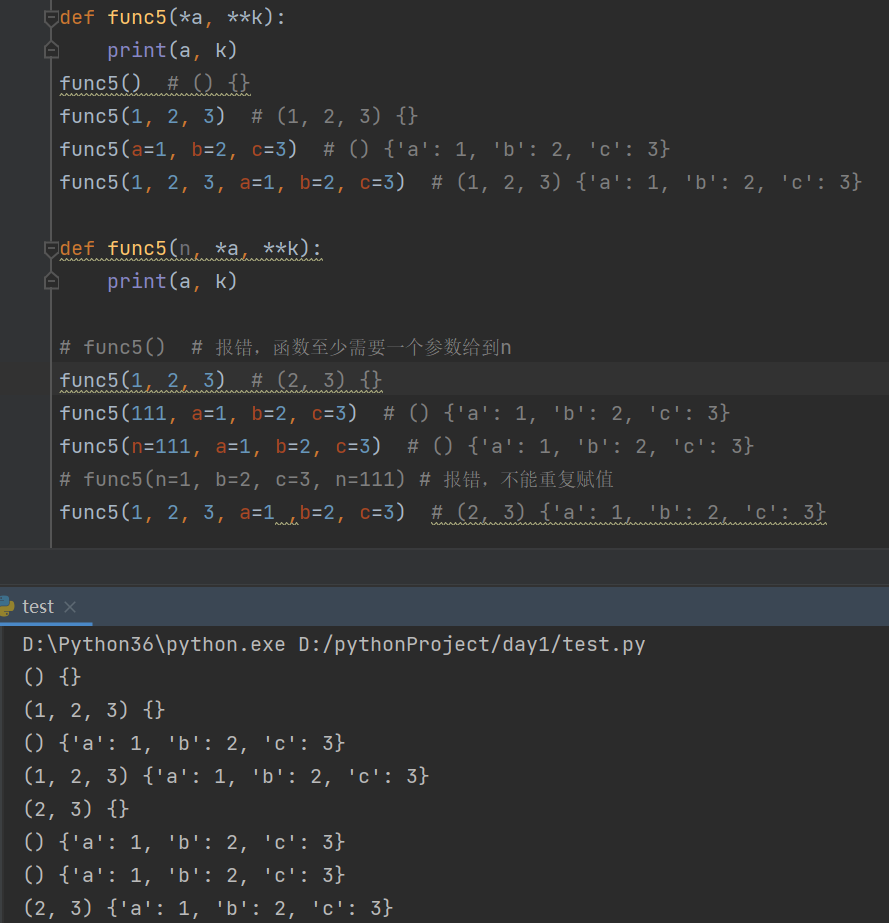Viewport: 889px width, 923px height.
Task: Collapse the def func5(n, *a, **k) fold marker
Action: tap(51, 250)
